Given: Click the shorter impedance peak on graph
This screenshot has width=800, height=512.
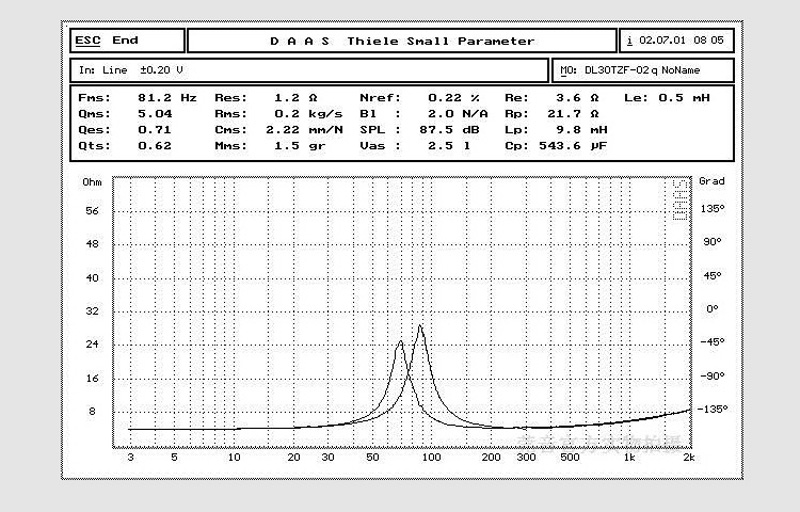Looking at the screenshot, I should (401, 342).
